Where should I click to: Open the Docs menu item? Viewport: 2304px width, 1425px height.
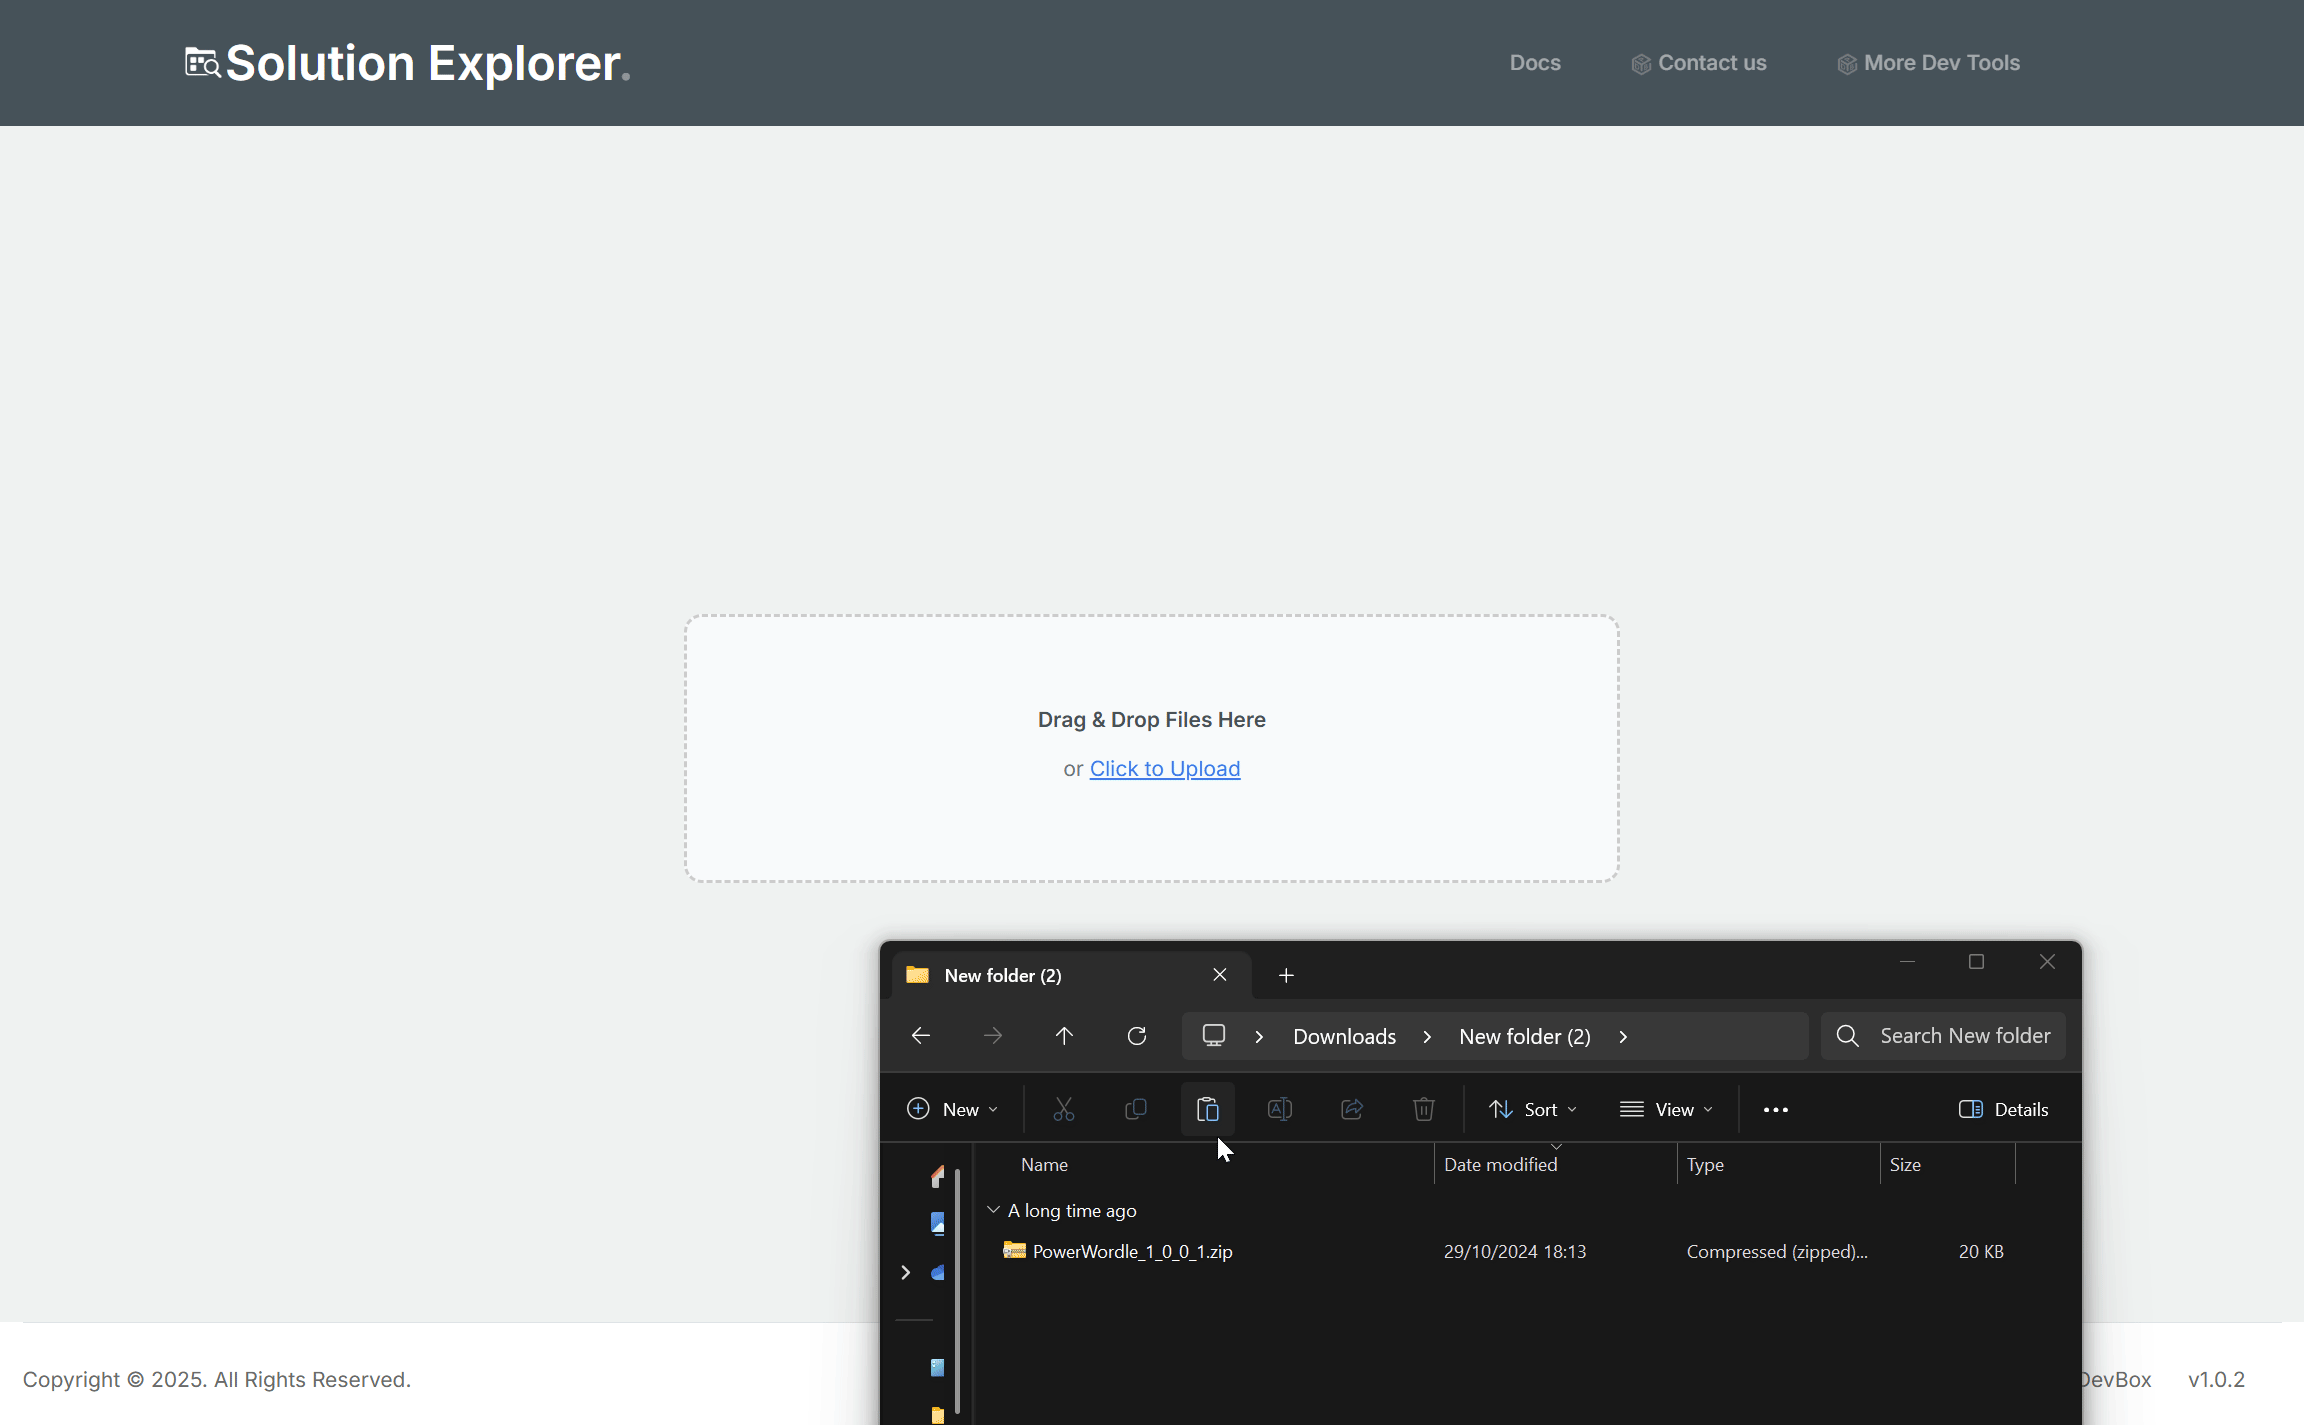coord(1535,62)
